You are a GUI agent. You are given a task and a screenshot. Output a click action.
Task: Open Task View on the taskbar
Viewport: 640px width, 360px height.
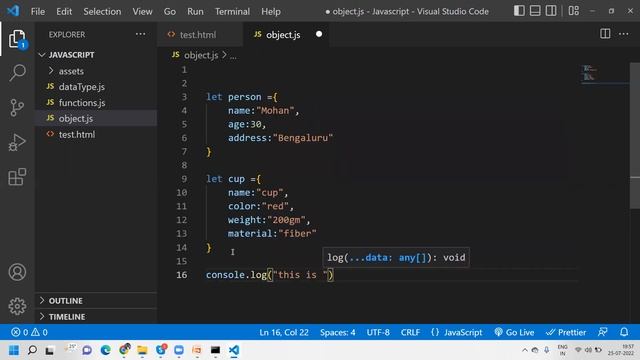click(x=50, y=351)
